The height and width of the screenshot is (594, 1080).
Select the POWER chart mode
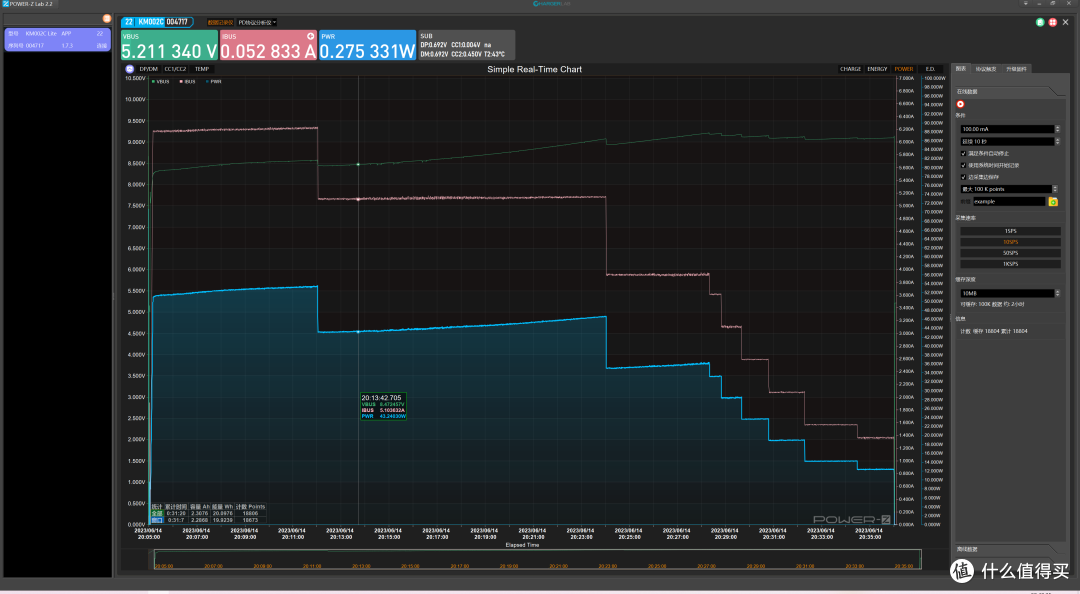click(x=904, y=69)
